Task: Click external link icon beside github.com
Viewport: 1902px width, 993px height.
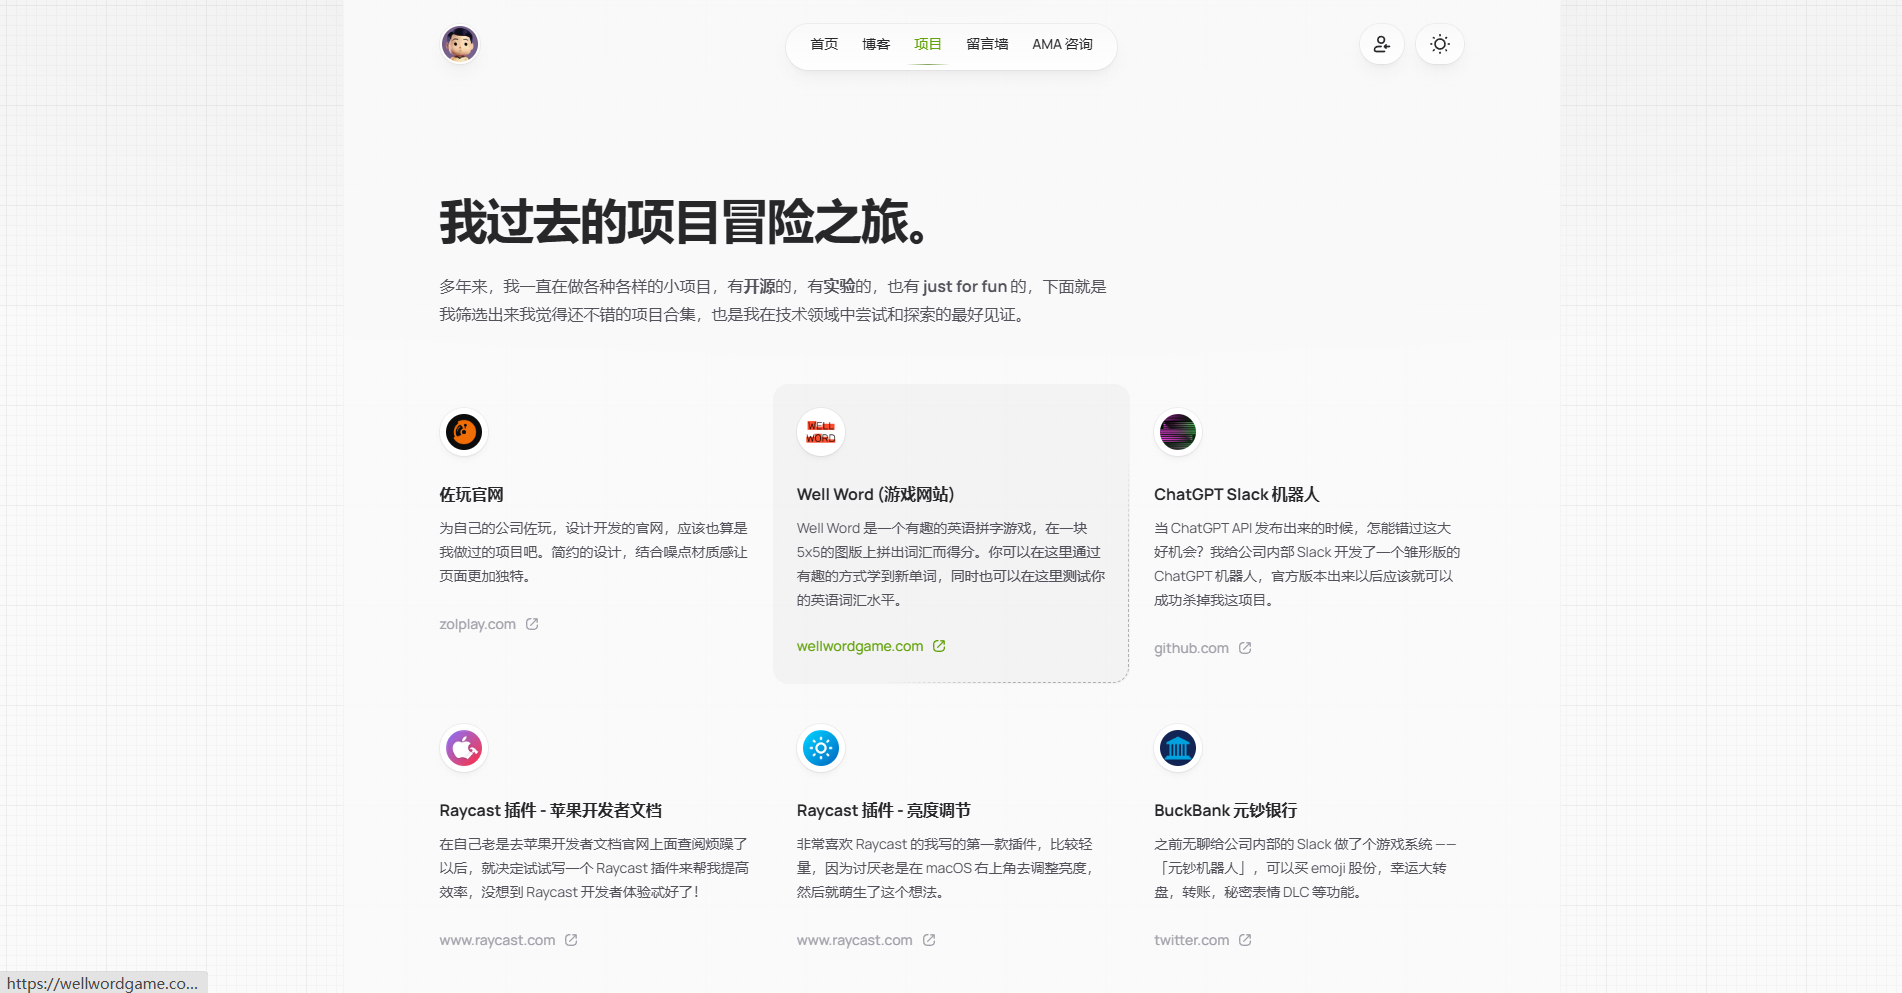Action: [x=1245, y=648]
